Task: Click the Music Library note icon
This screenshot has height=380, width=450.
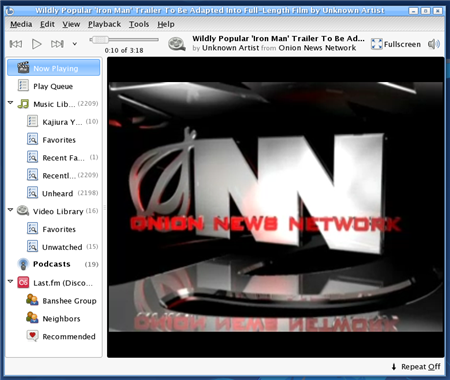Action: pos(23,104)
